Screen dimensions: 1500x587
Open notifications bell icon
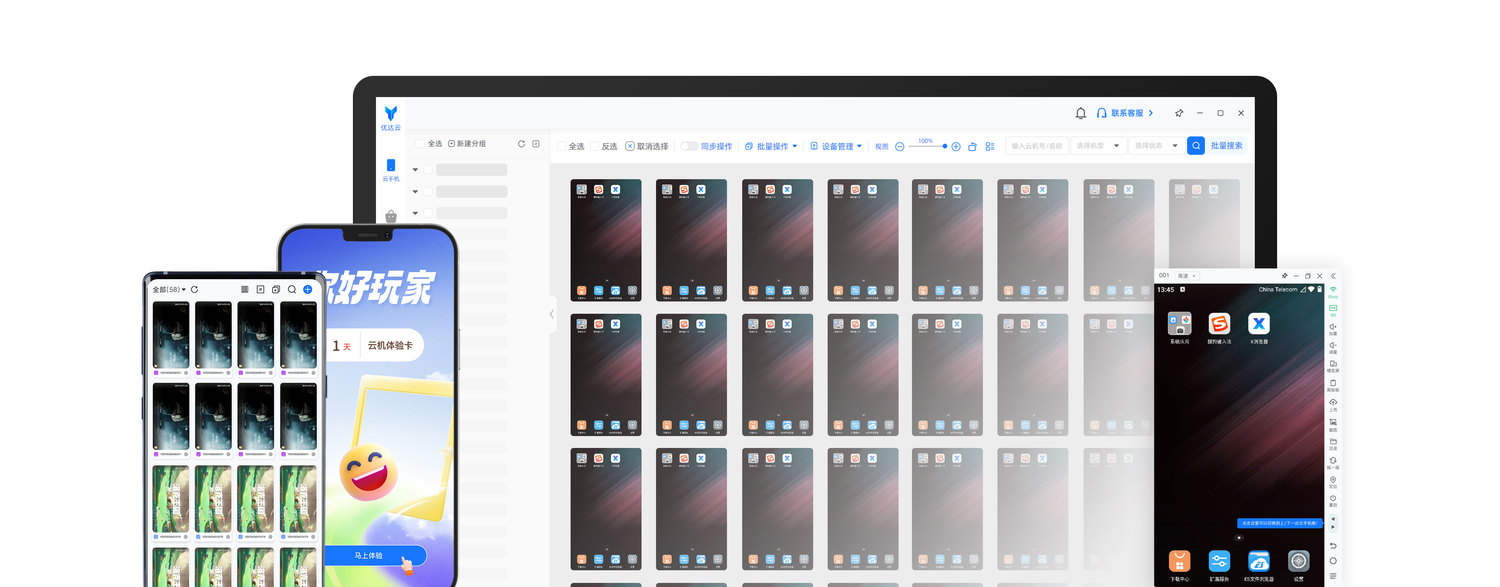coord(1080,114)
